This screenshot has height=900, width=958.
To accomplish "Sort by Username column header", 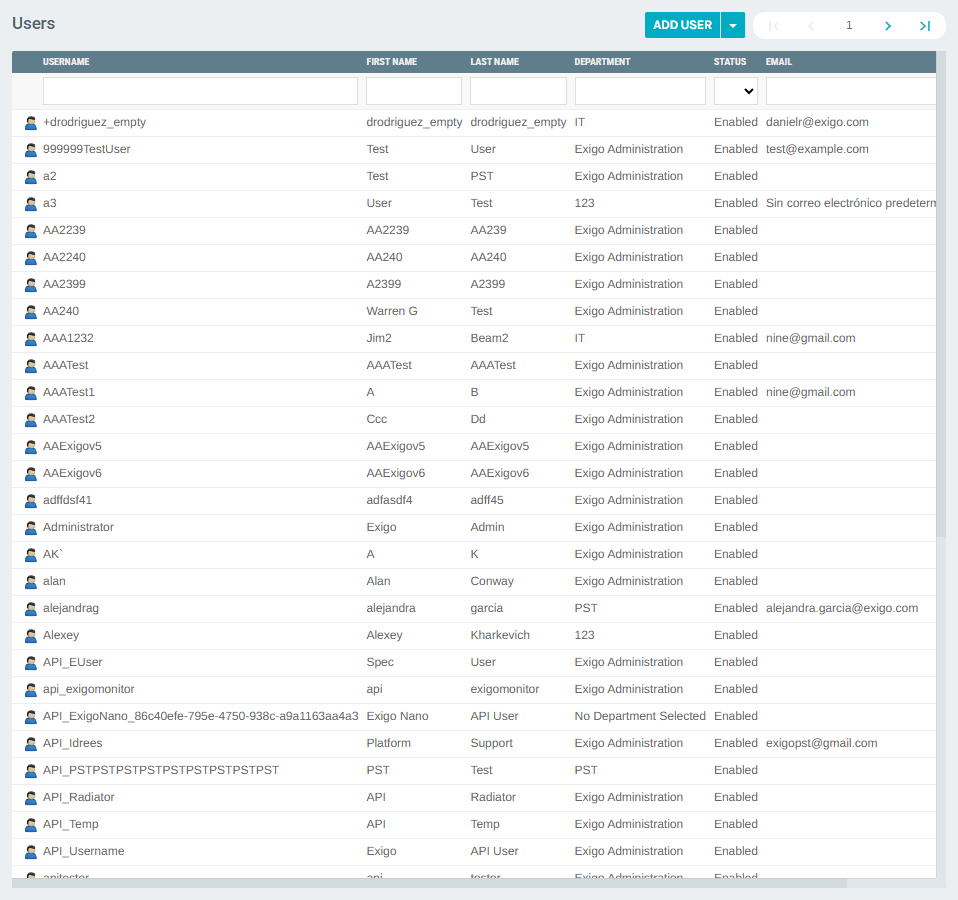I will [x=66, y=62].
